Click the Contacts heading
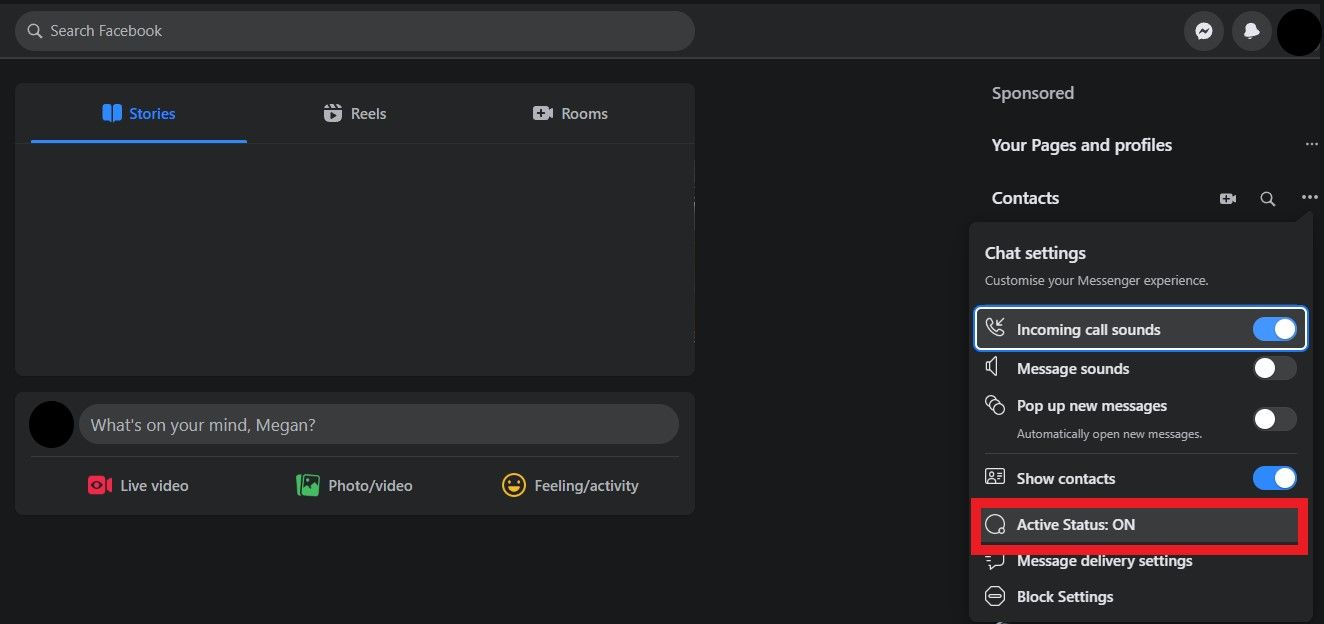Screen dimensions: 1324x624 click(x=1025, y=198)
